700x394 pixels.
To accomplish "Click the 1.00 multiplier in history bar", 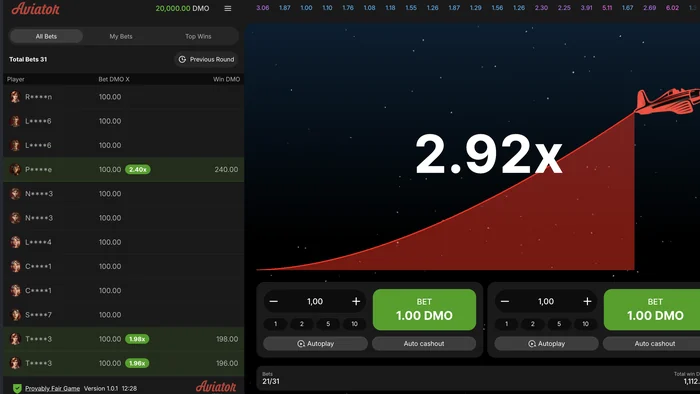I will point(306,8).
